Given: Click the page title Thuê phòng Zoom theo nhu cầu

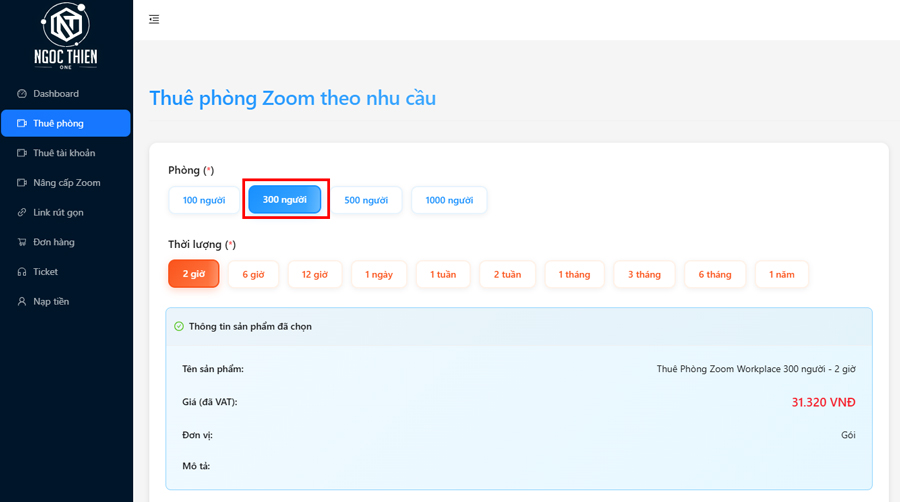Looking at the screenshot, I should [293, 98].
